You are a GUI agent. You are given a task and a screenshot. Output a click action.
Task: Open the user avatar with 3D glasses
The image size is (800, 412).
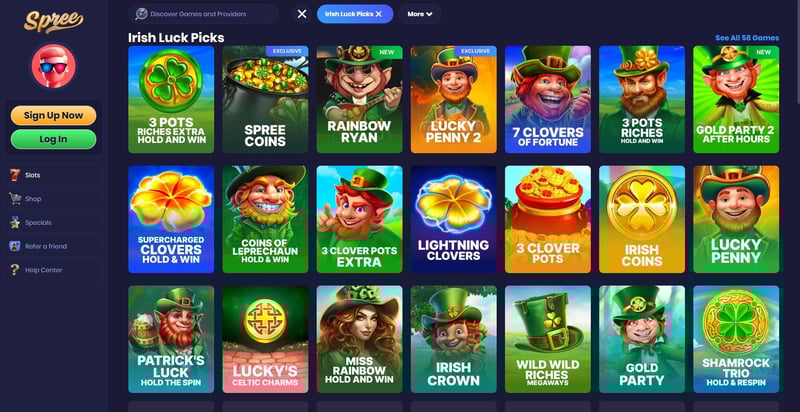(54, 66)
